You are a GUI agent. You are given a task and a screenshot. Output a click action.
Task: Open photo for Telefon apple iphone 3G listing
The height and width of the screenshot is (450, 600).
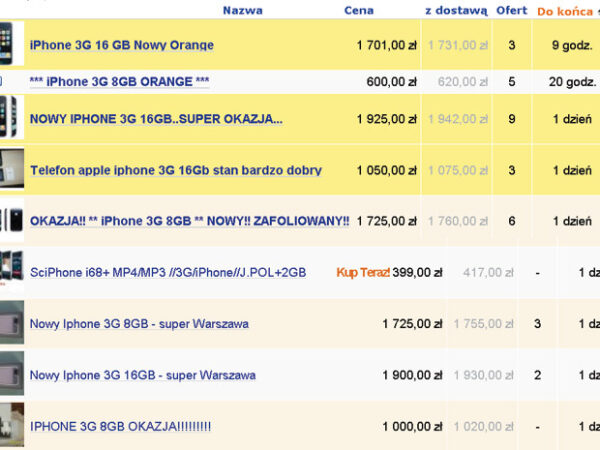point(11,170)
